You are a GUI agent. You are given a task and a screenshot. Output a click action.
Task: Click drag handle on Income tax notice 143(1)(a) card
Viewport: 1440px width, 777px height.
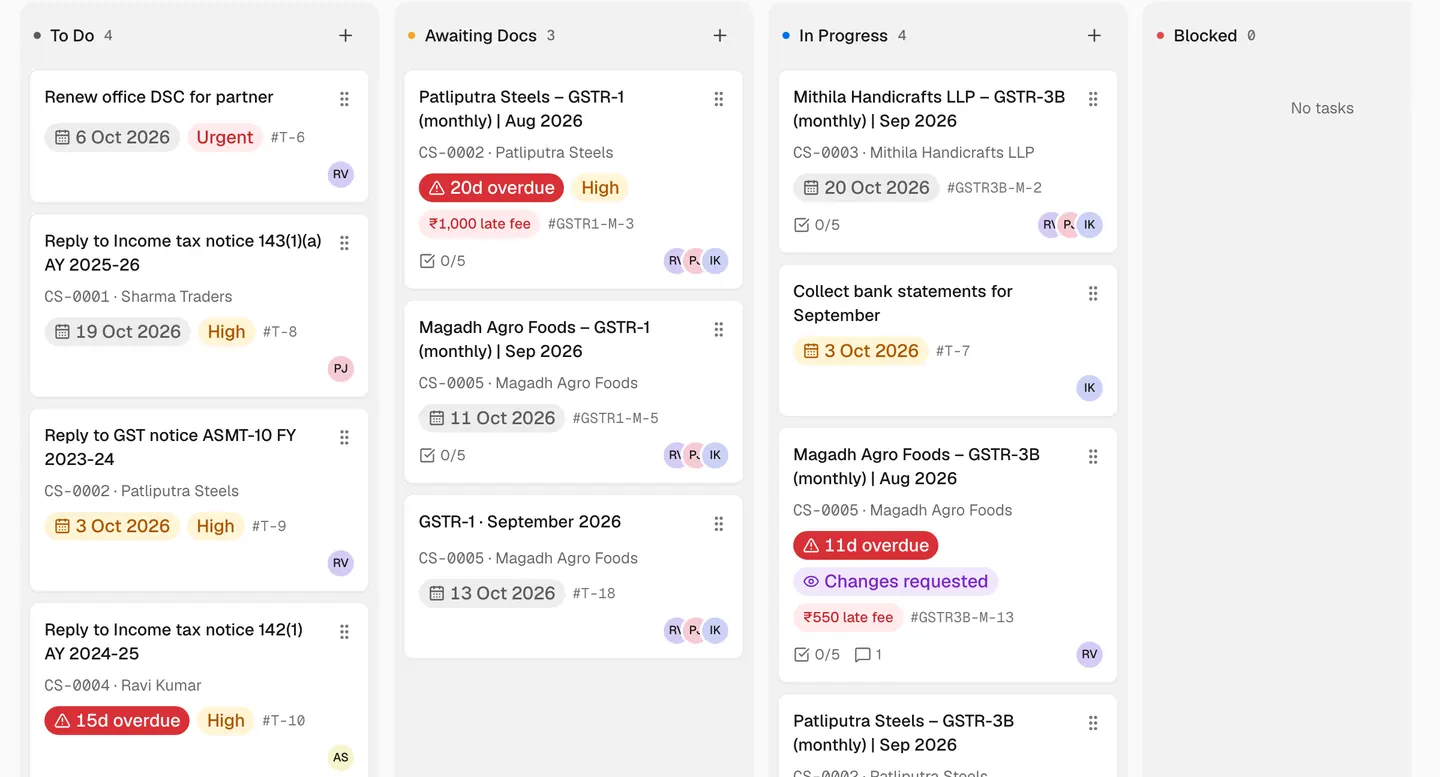(x=344, y=243)
